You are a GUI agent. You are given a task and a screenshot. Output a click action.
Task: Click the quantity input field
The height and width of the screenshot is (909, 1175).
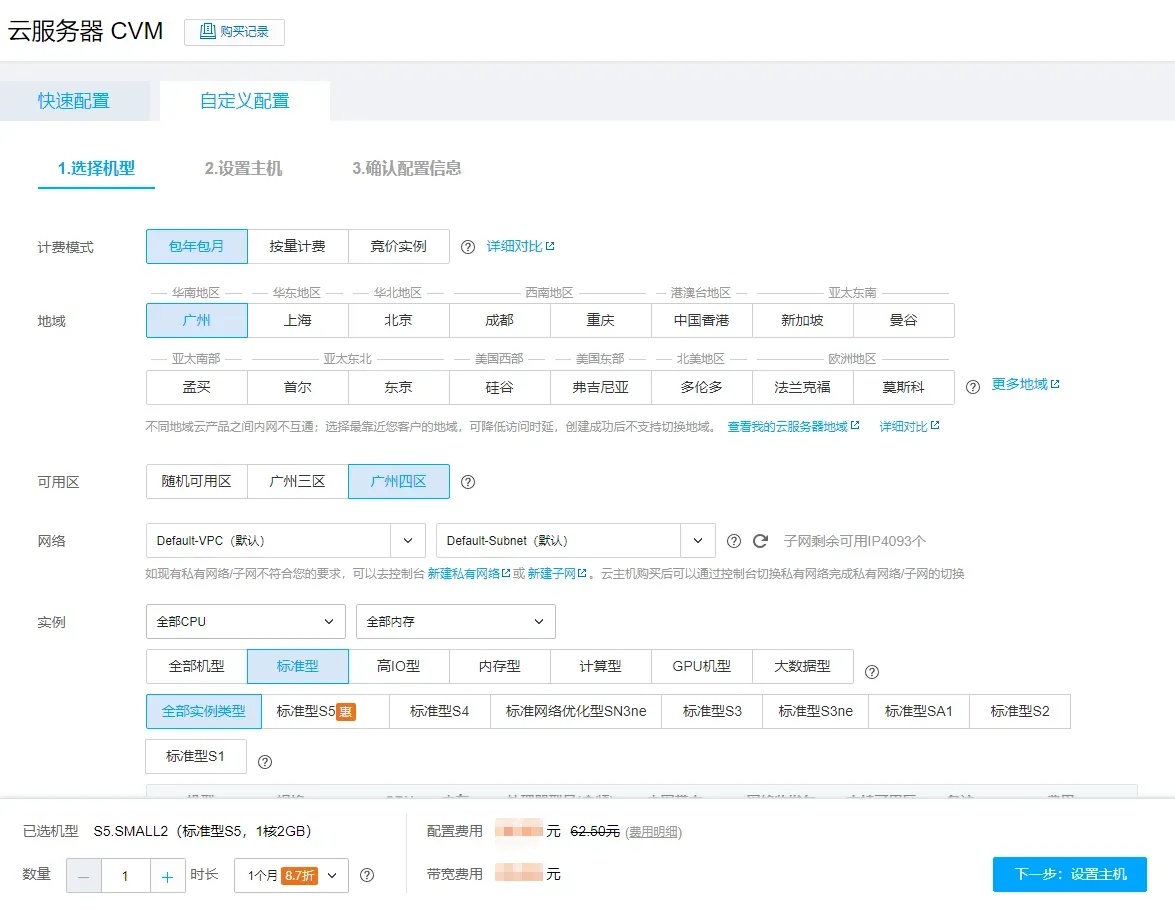126,876
